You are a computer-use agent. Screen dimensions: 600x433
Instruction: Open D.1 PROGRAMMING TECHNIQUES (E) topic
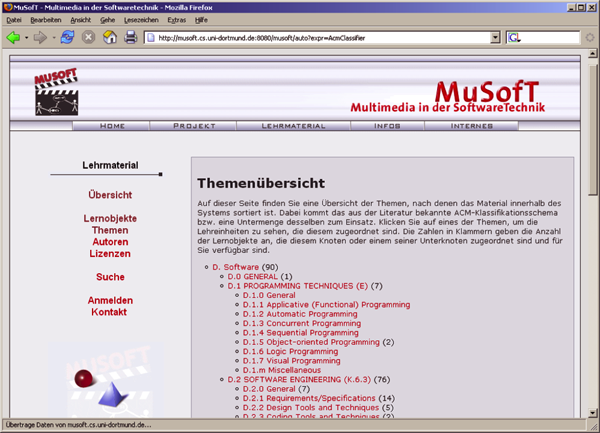(298, 286)
